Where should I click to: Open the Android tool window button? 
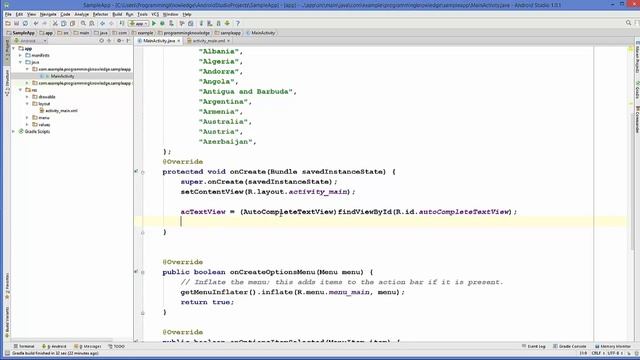point(54,347)
